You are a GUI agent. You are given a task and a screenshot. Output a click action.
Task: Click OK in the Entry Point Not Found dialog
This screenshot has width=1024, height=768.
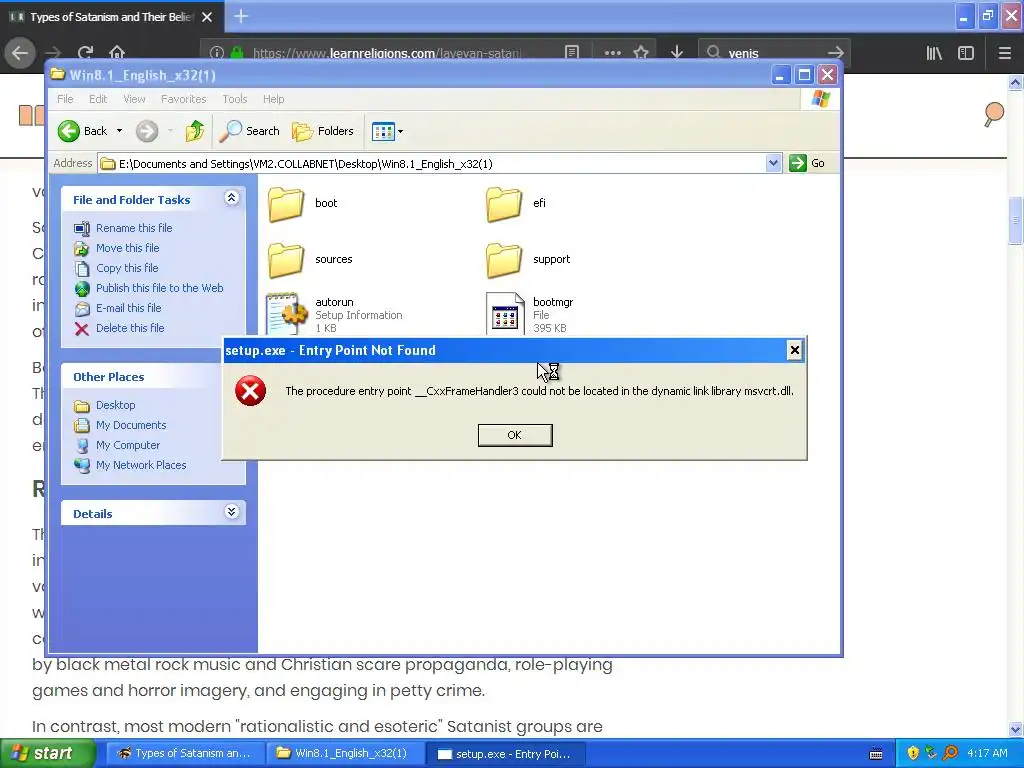click(515, 435)
